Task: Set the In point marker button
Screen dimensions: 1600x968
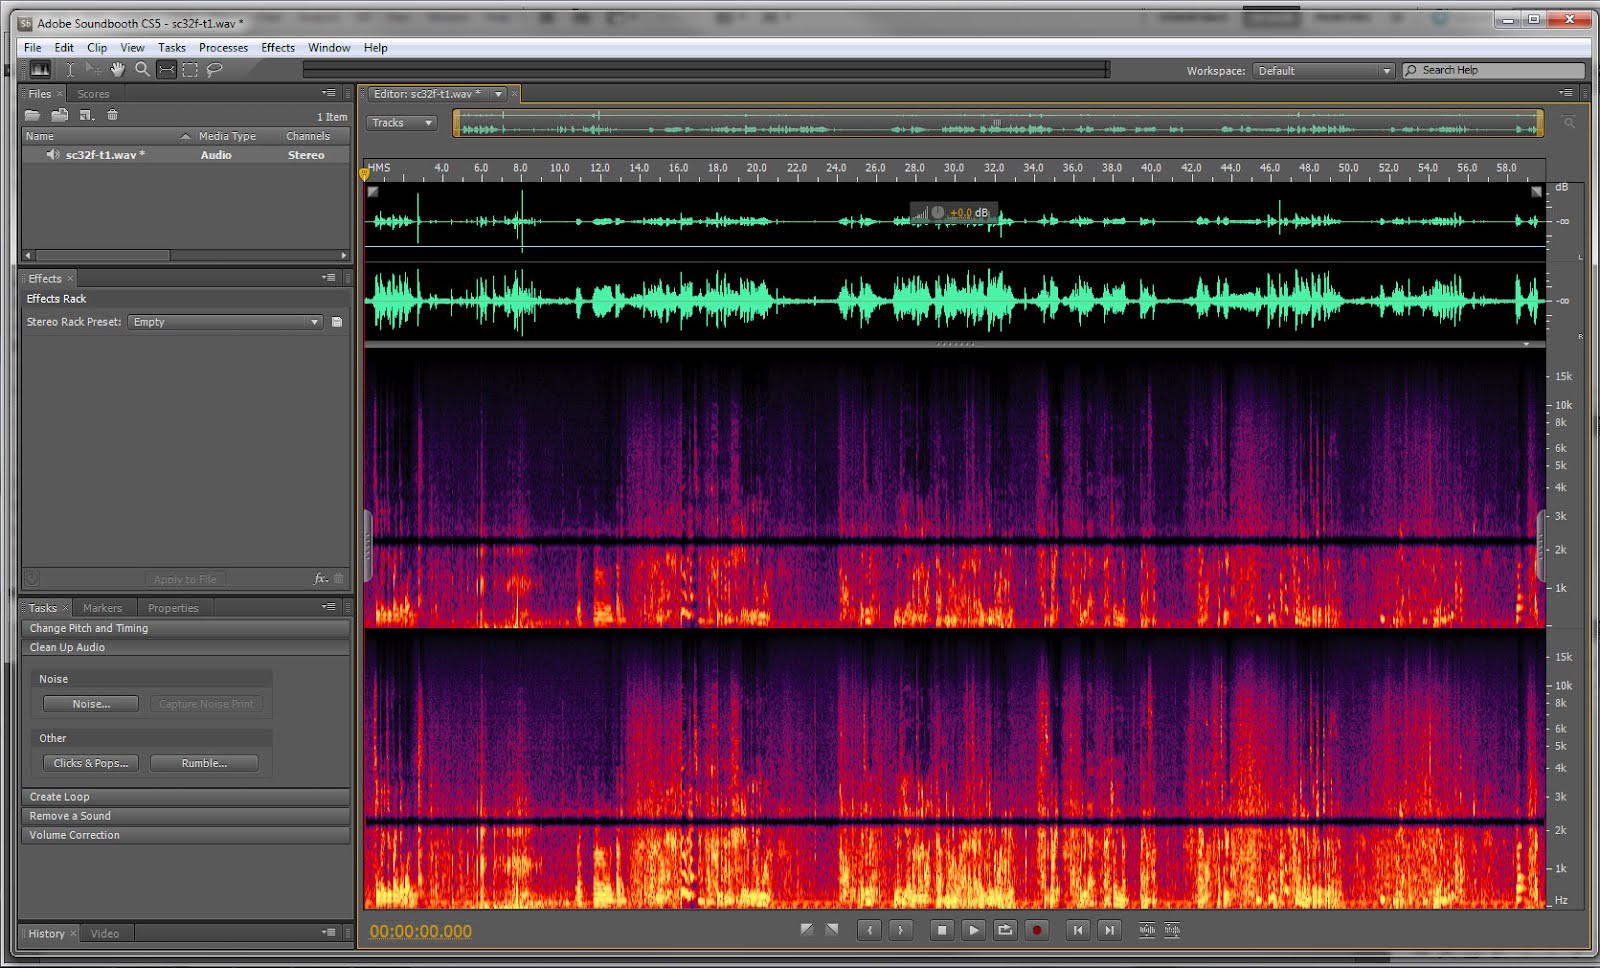Action: pyautogui.click(x=870, y=930)
